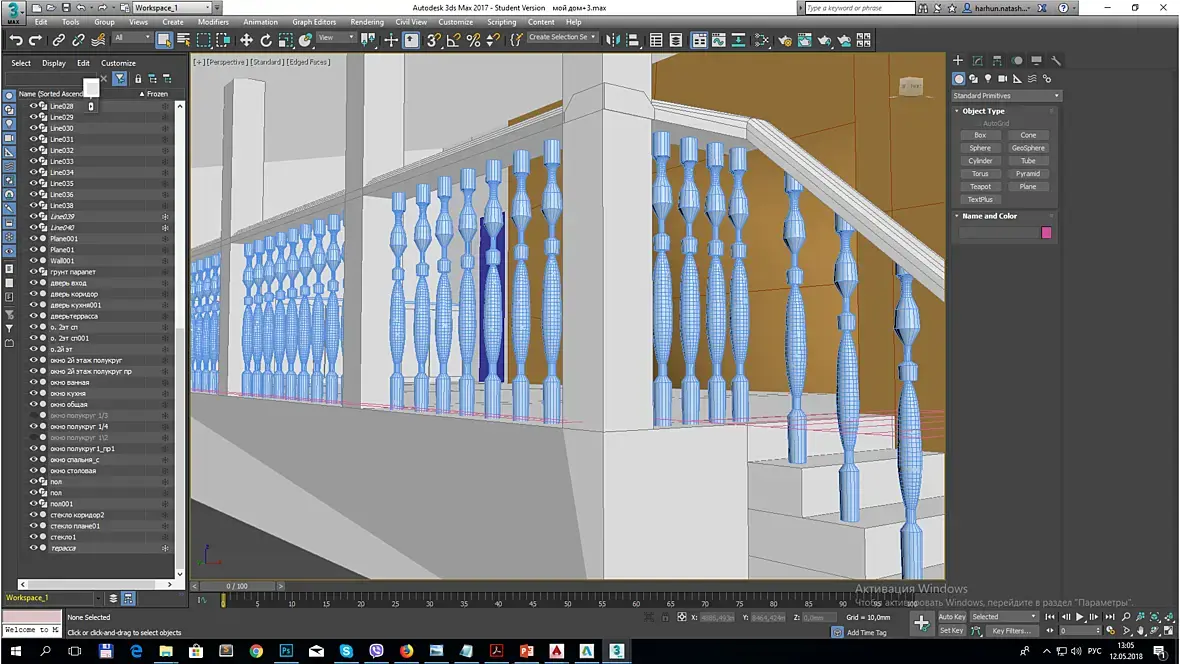
Task: Click the Teapot primitive button
Action: click(x=980, y=187)
